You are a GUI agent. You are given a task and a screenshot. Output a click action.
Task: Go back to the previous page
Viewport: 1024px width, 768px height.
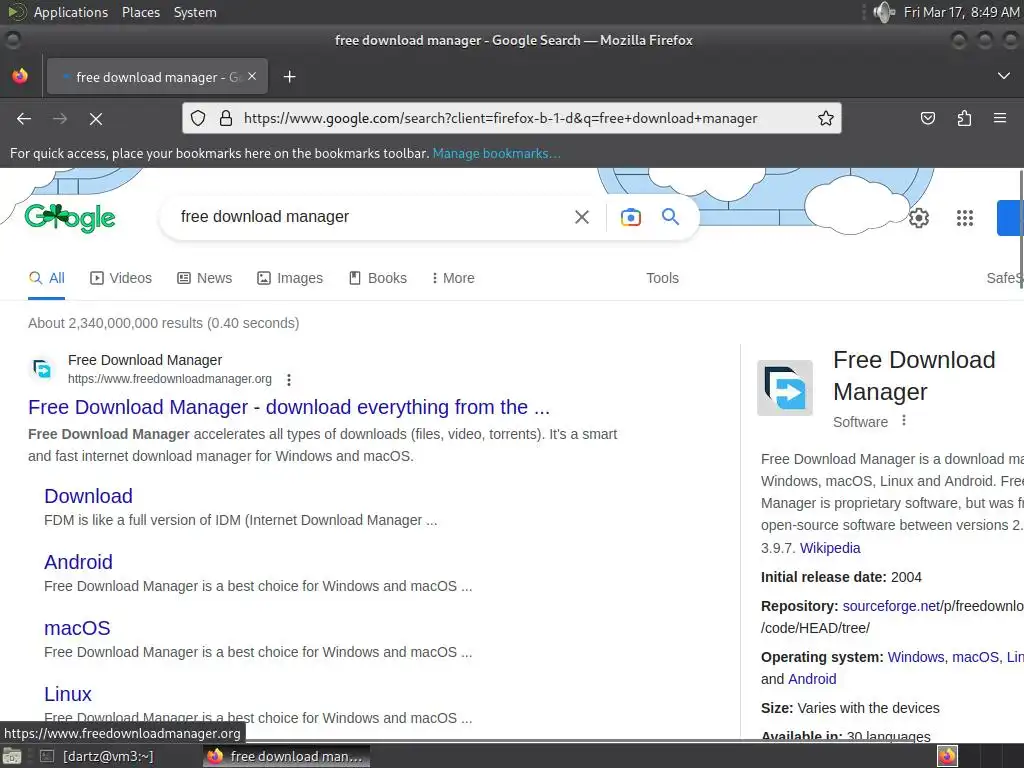tap(24, 118)
